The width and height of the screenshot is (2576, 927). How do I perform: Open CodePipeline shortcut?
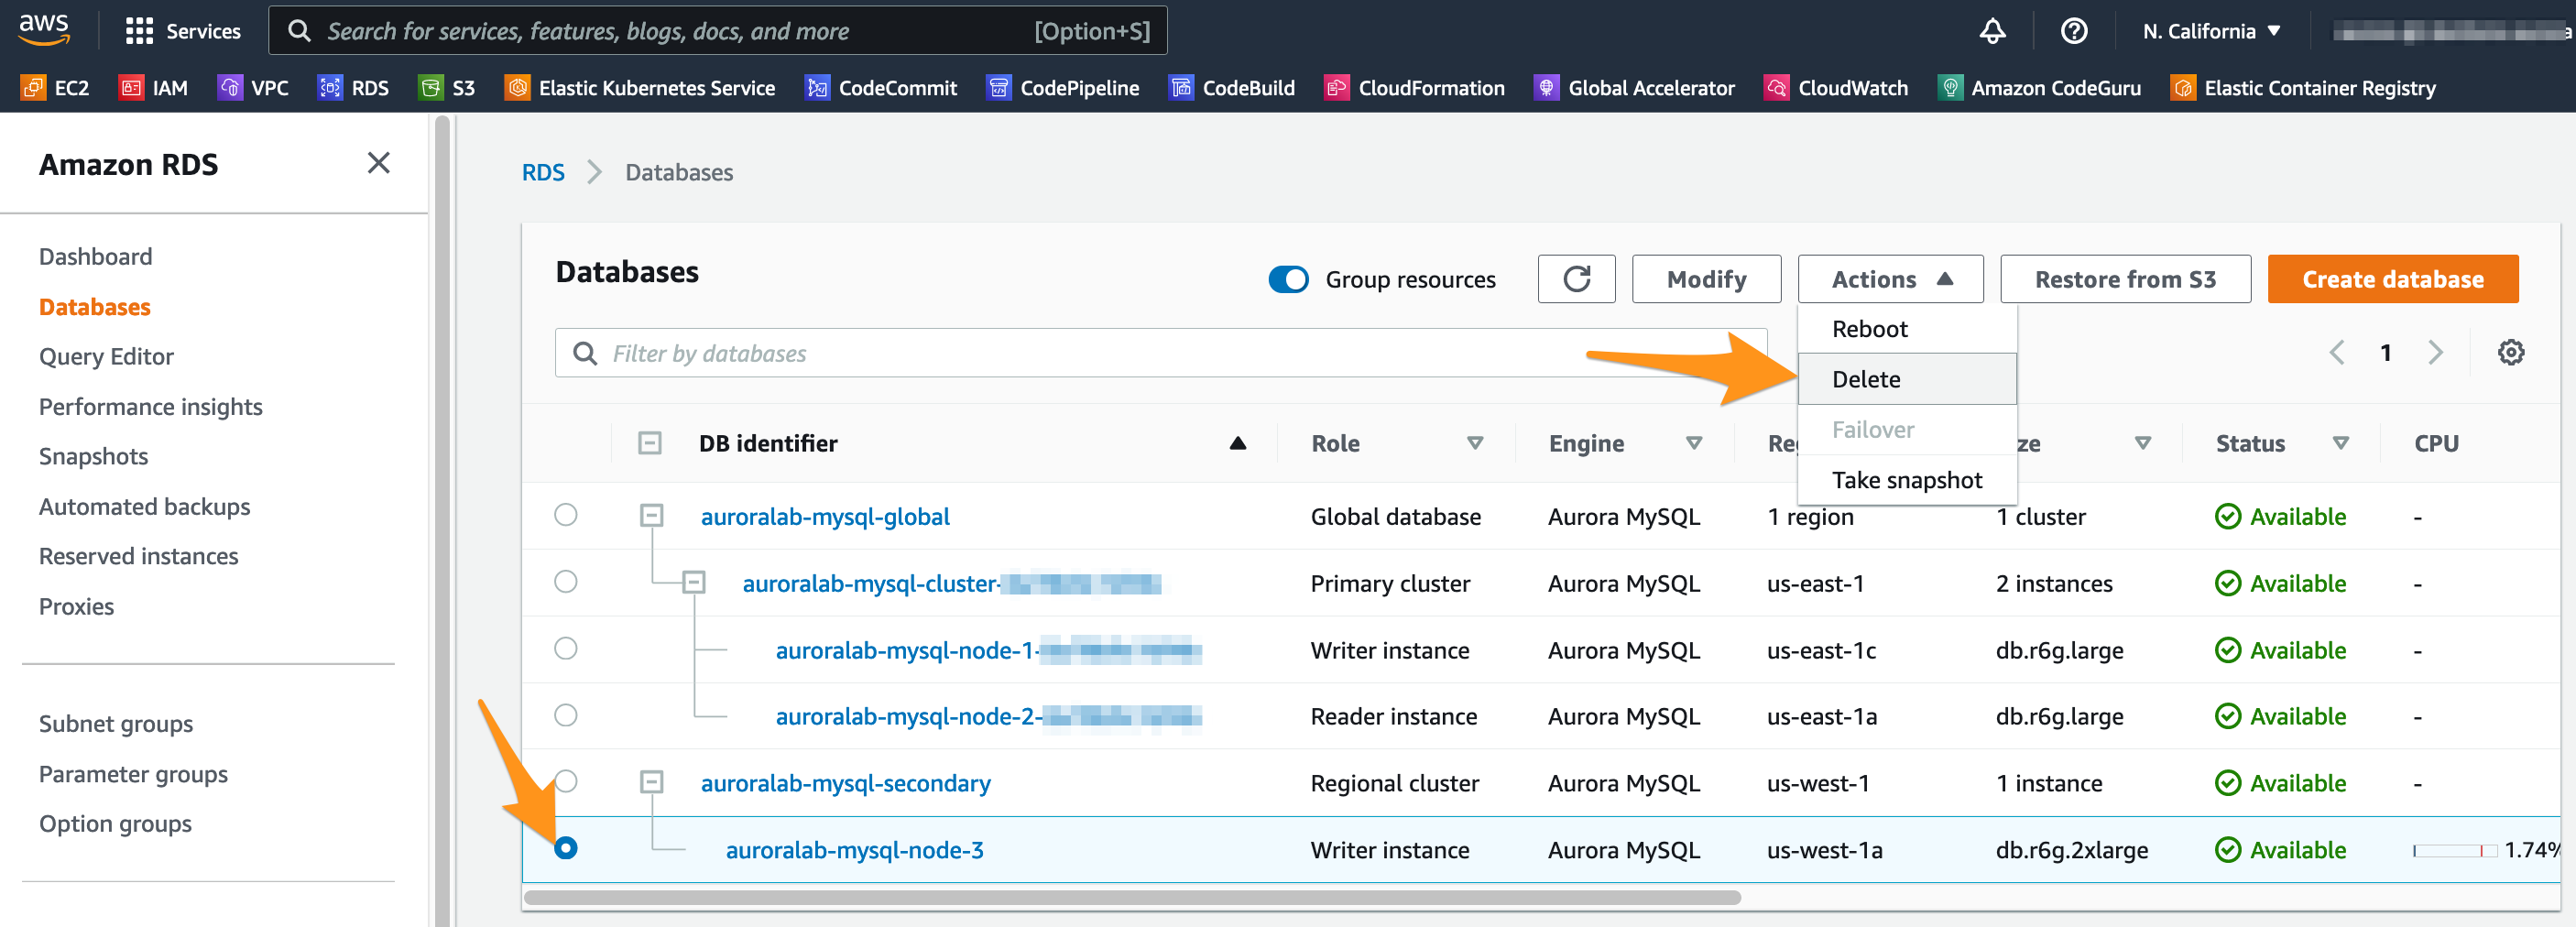coord(1063,88)
